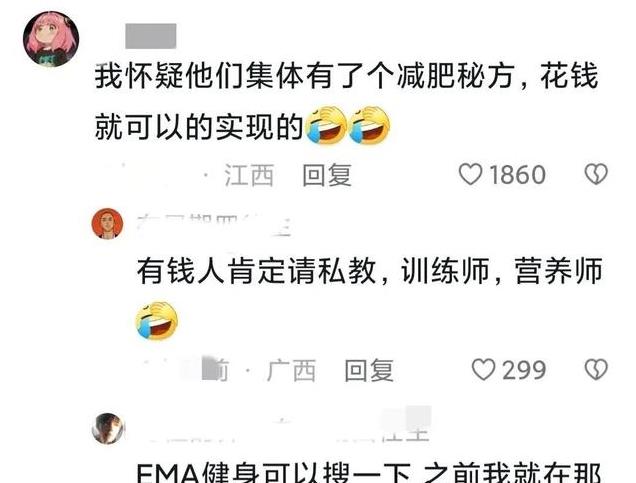Tap the blurred username above EMA健身 comment
Screen dimensions: 636x483
pyautogui.click(x=288, y=426)
